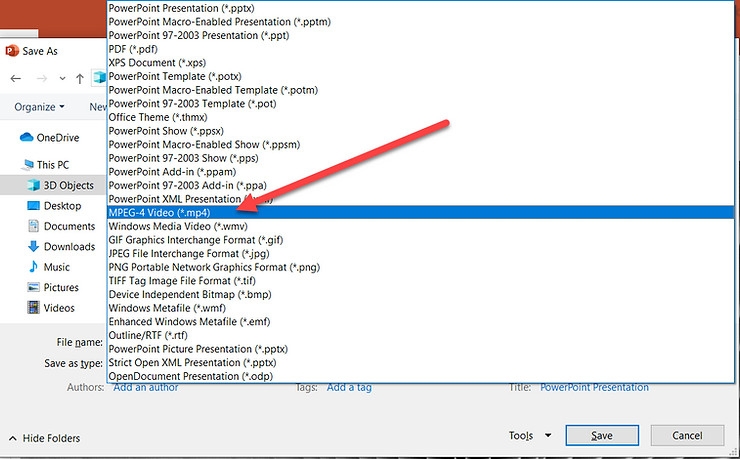Select PowerPoint Show (*.ppsx) option
This screenshot has width=740, height=459.
(x=420, y=131)
